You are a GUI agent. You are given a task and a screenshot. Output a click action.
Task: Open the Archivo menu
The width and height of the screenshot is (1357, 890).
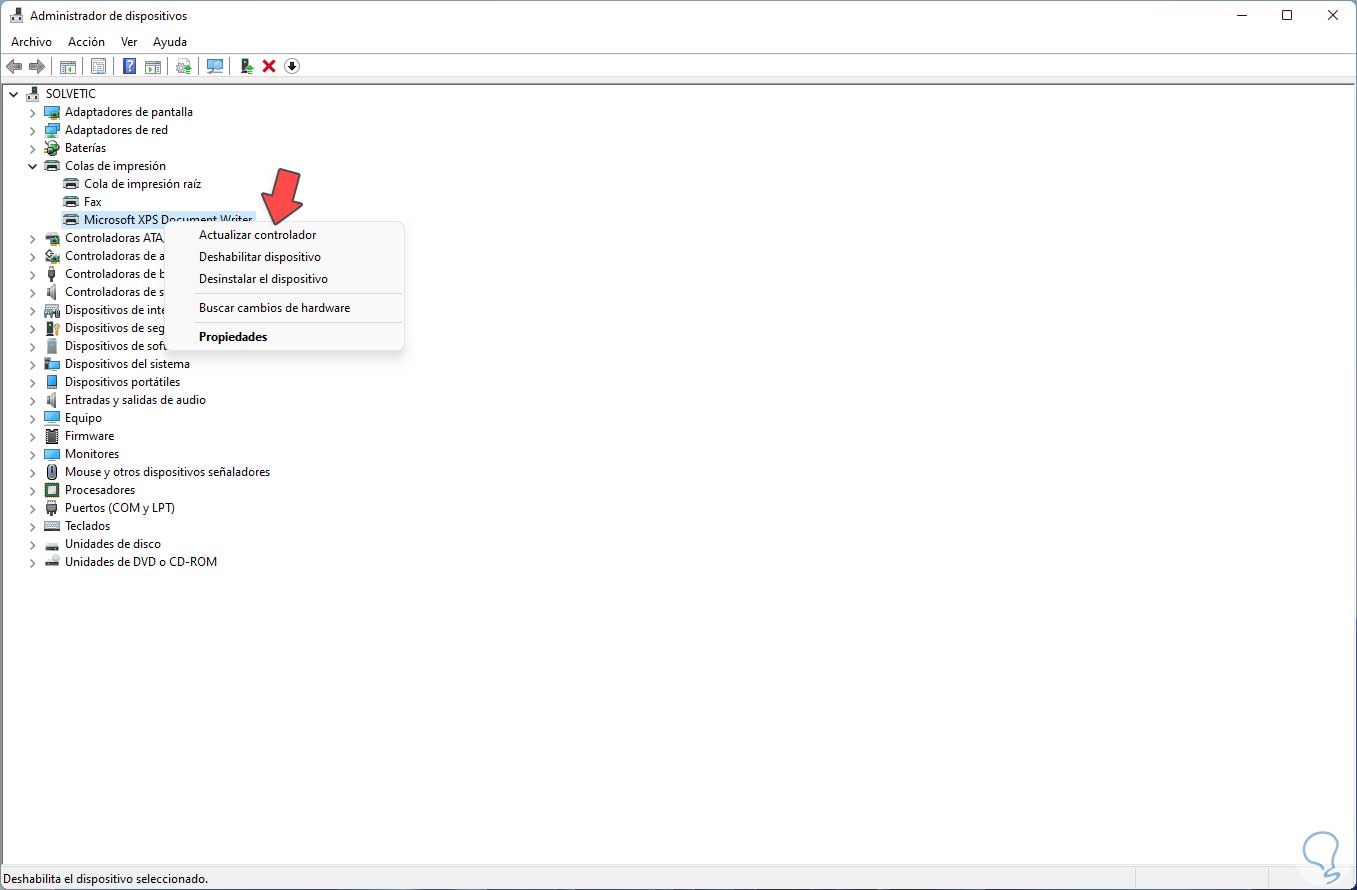tap(31, 42)
